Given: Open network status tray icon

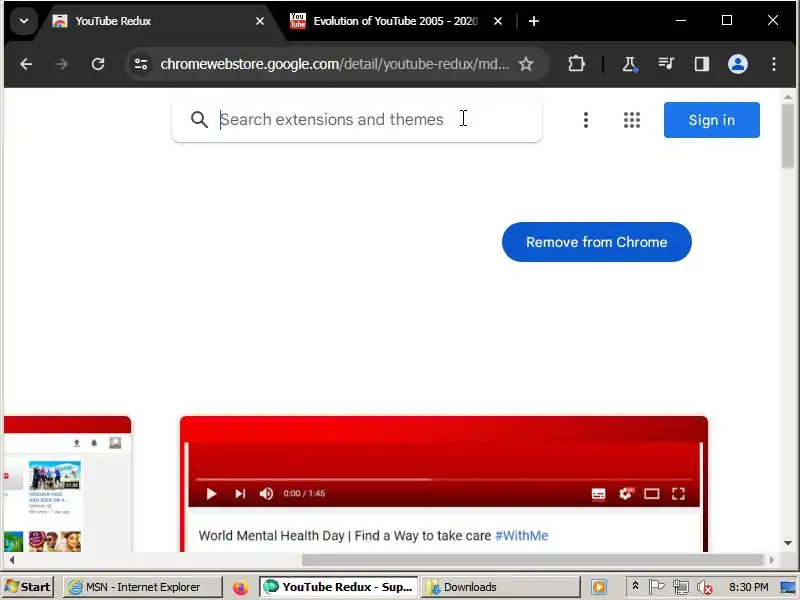Looking at the screenshot, I should click(x=680, y=587).
